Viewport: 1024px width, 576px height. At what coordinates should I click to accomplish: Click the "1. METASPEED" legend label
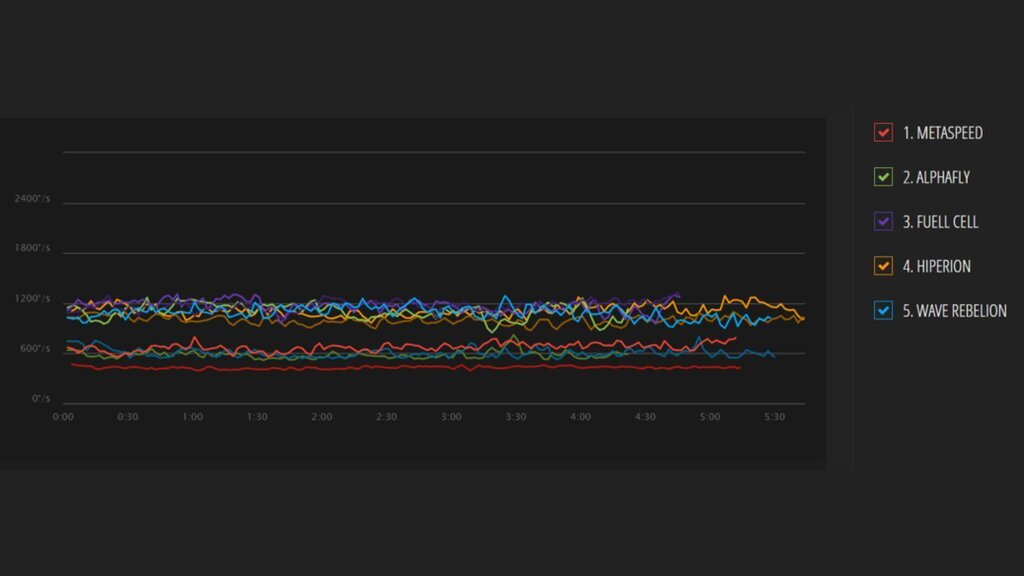point(942,133)
